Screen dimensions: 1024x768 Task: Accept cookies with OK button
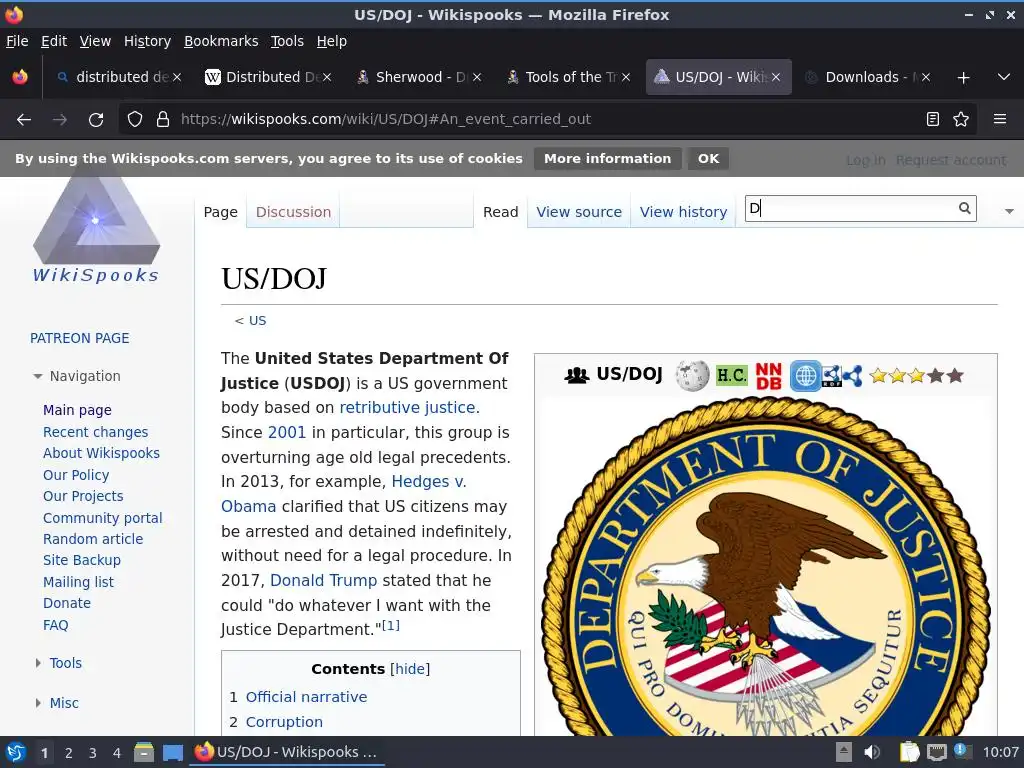[708, 159]
